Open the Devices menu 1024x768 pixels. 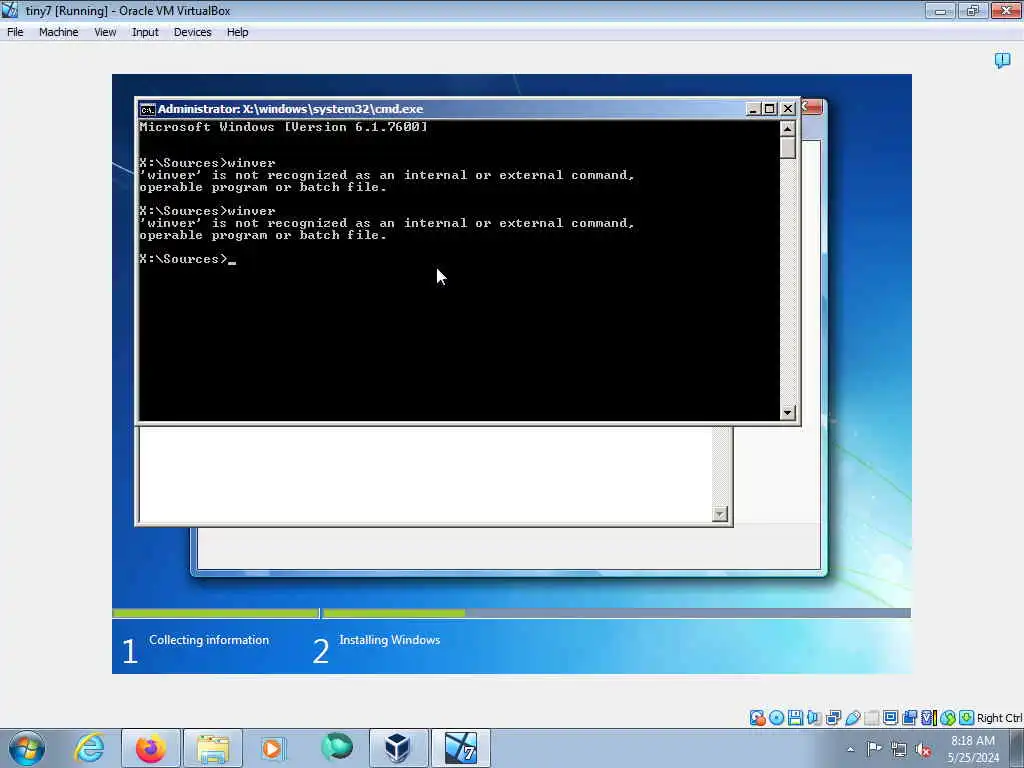(x=193, y=32)
